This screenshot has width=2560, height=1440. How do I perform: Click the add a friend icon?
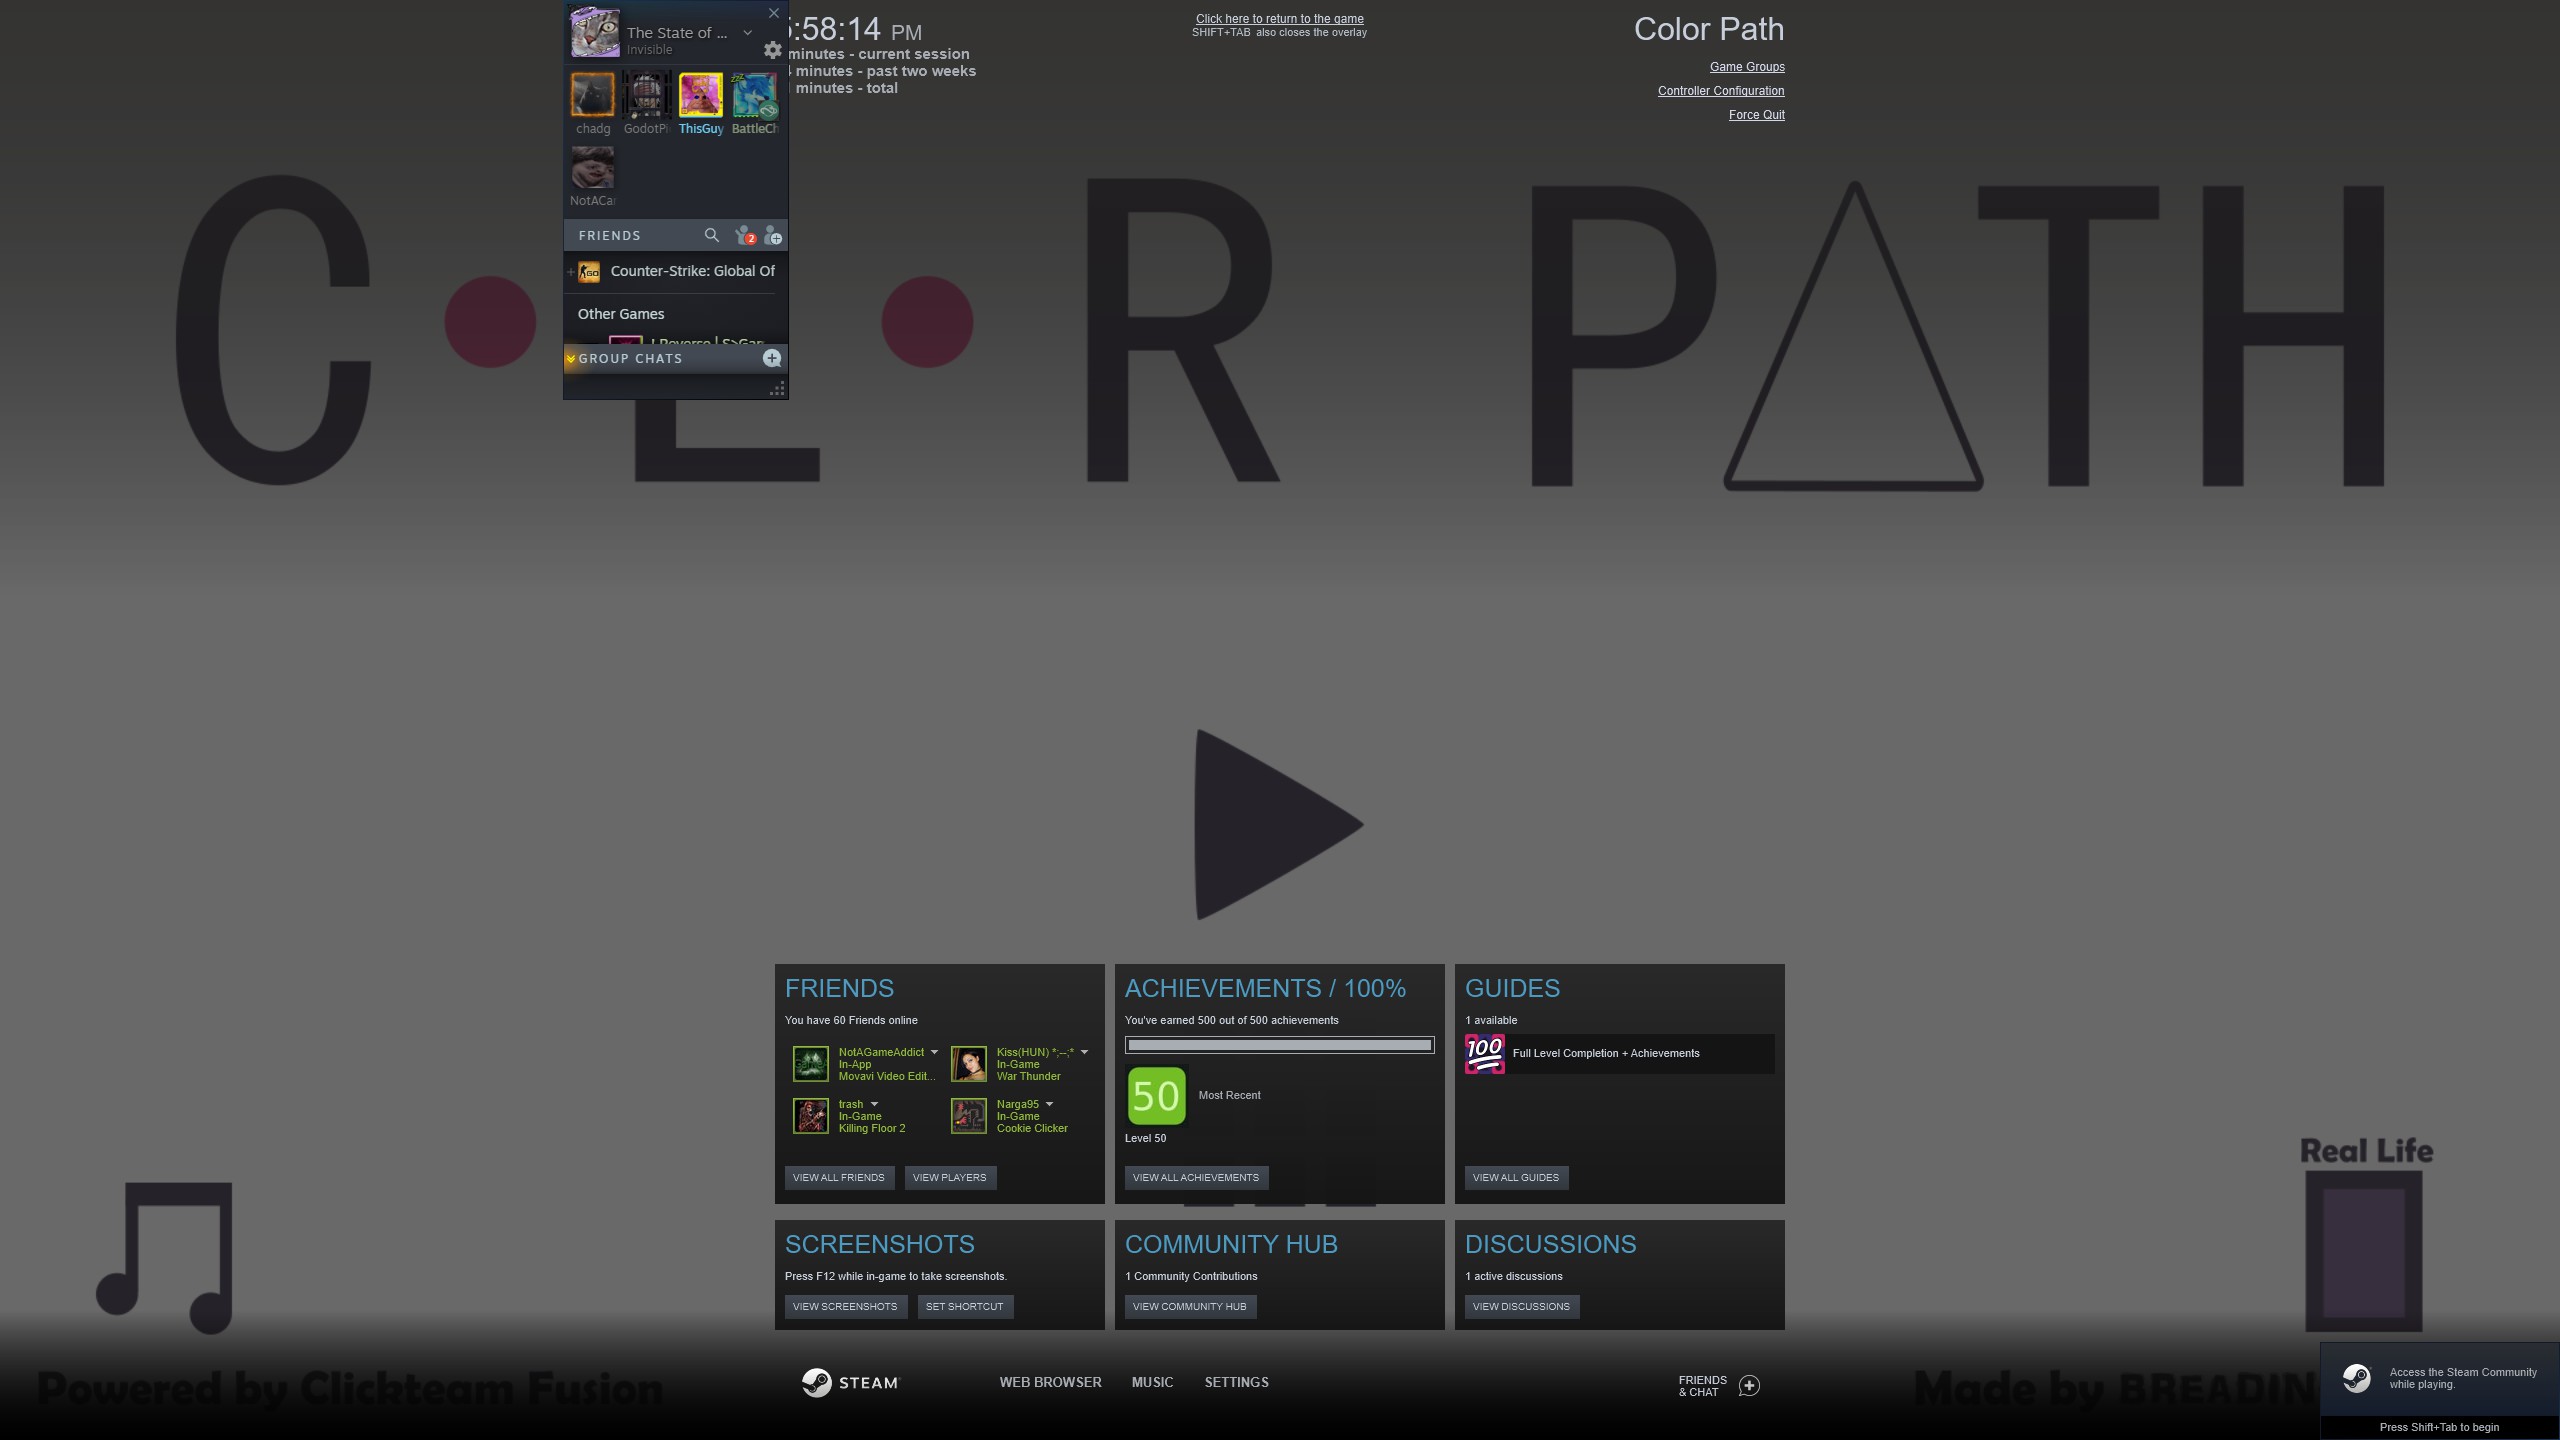click(773, 235)
